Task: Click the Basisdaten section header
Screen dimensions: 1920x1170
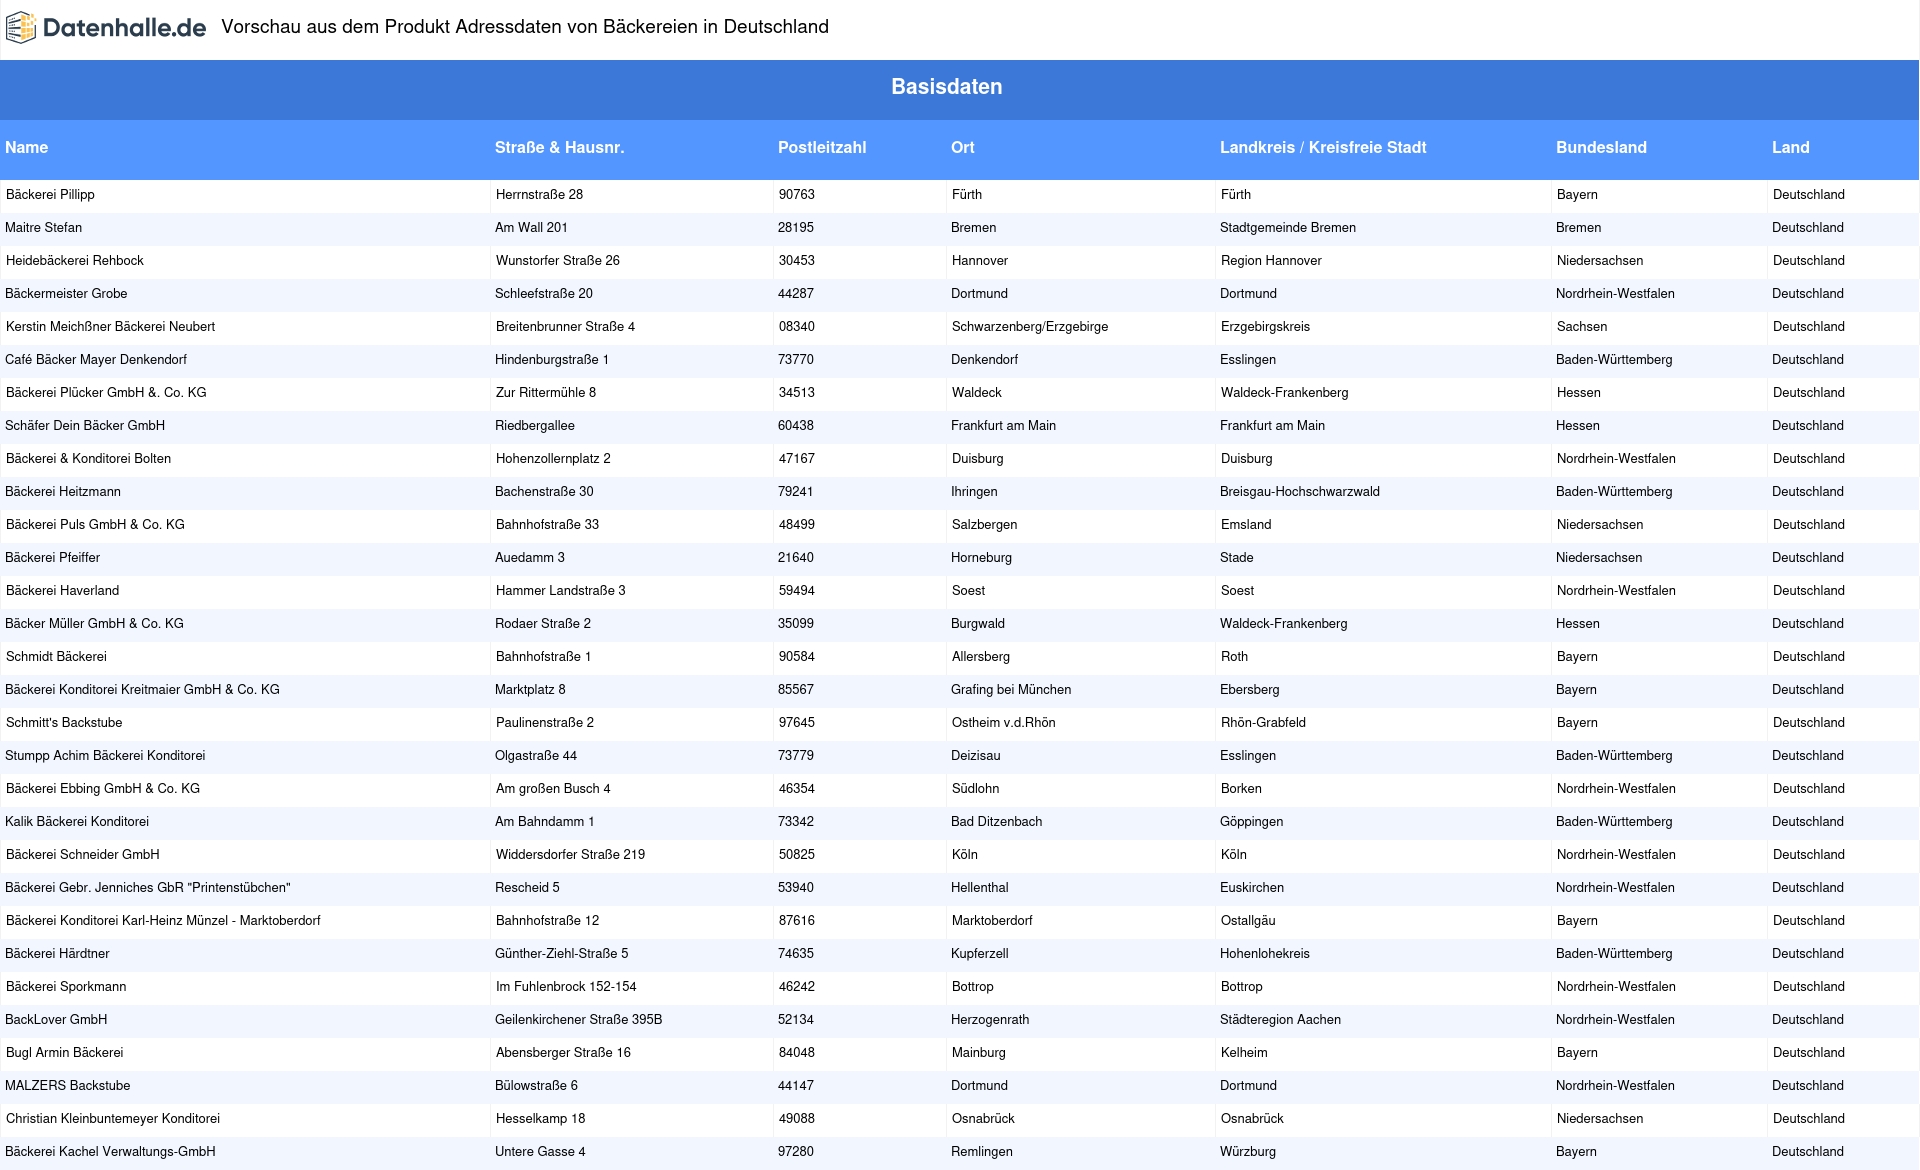Action: [946, 87]
